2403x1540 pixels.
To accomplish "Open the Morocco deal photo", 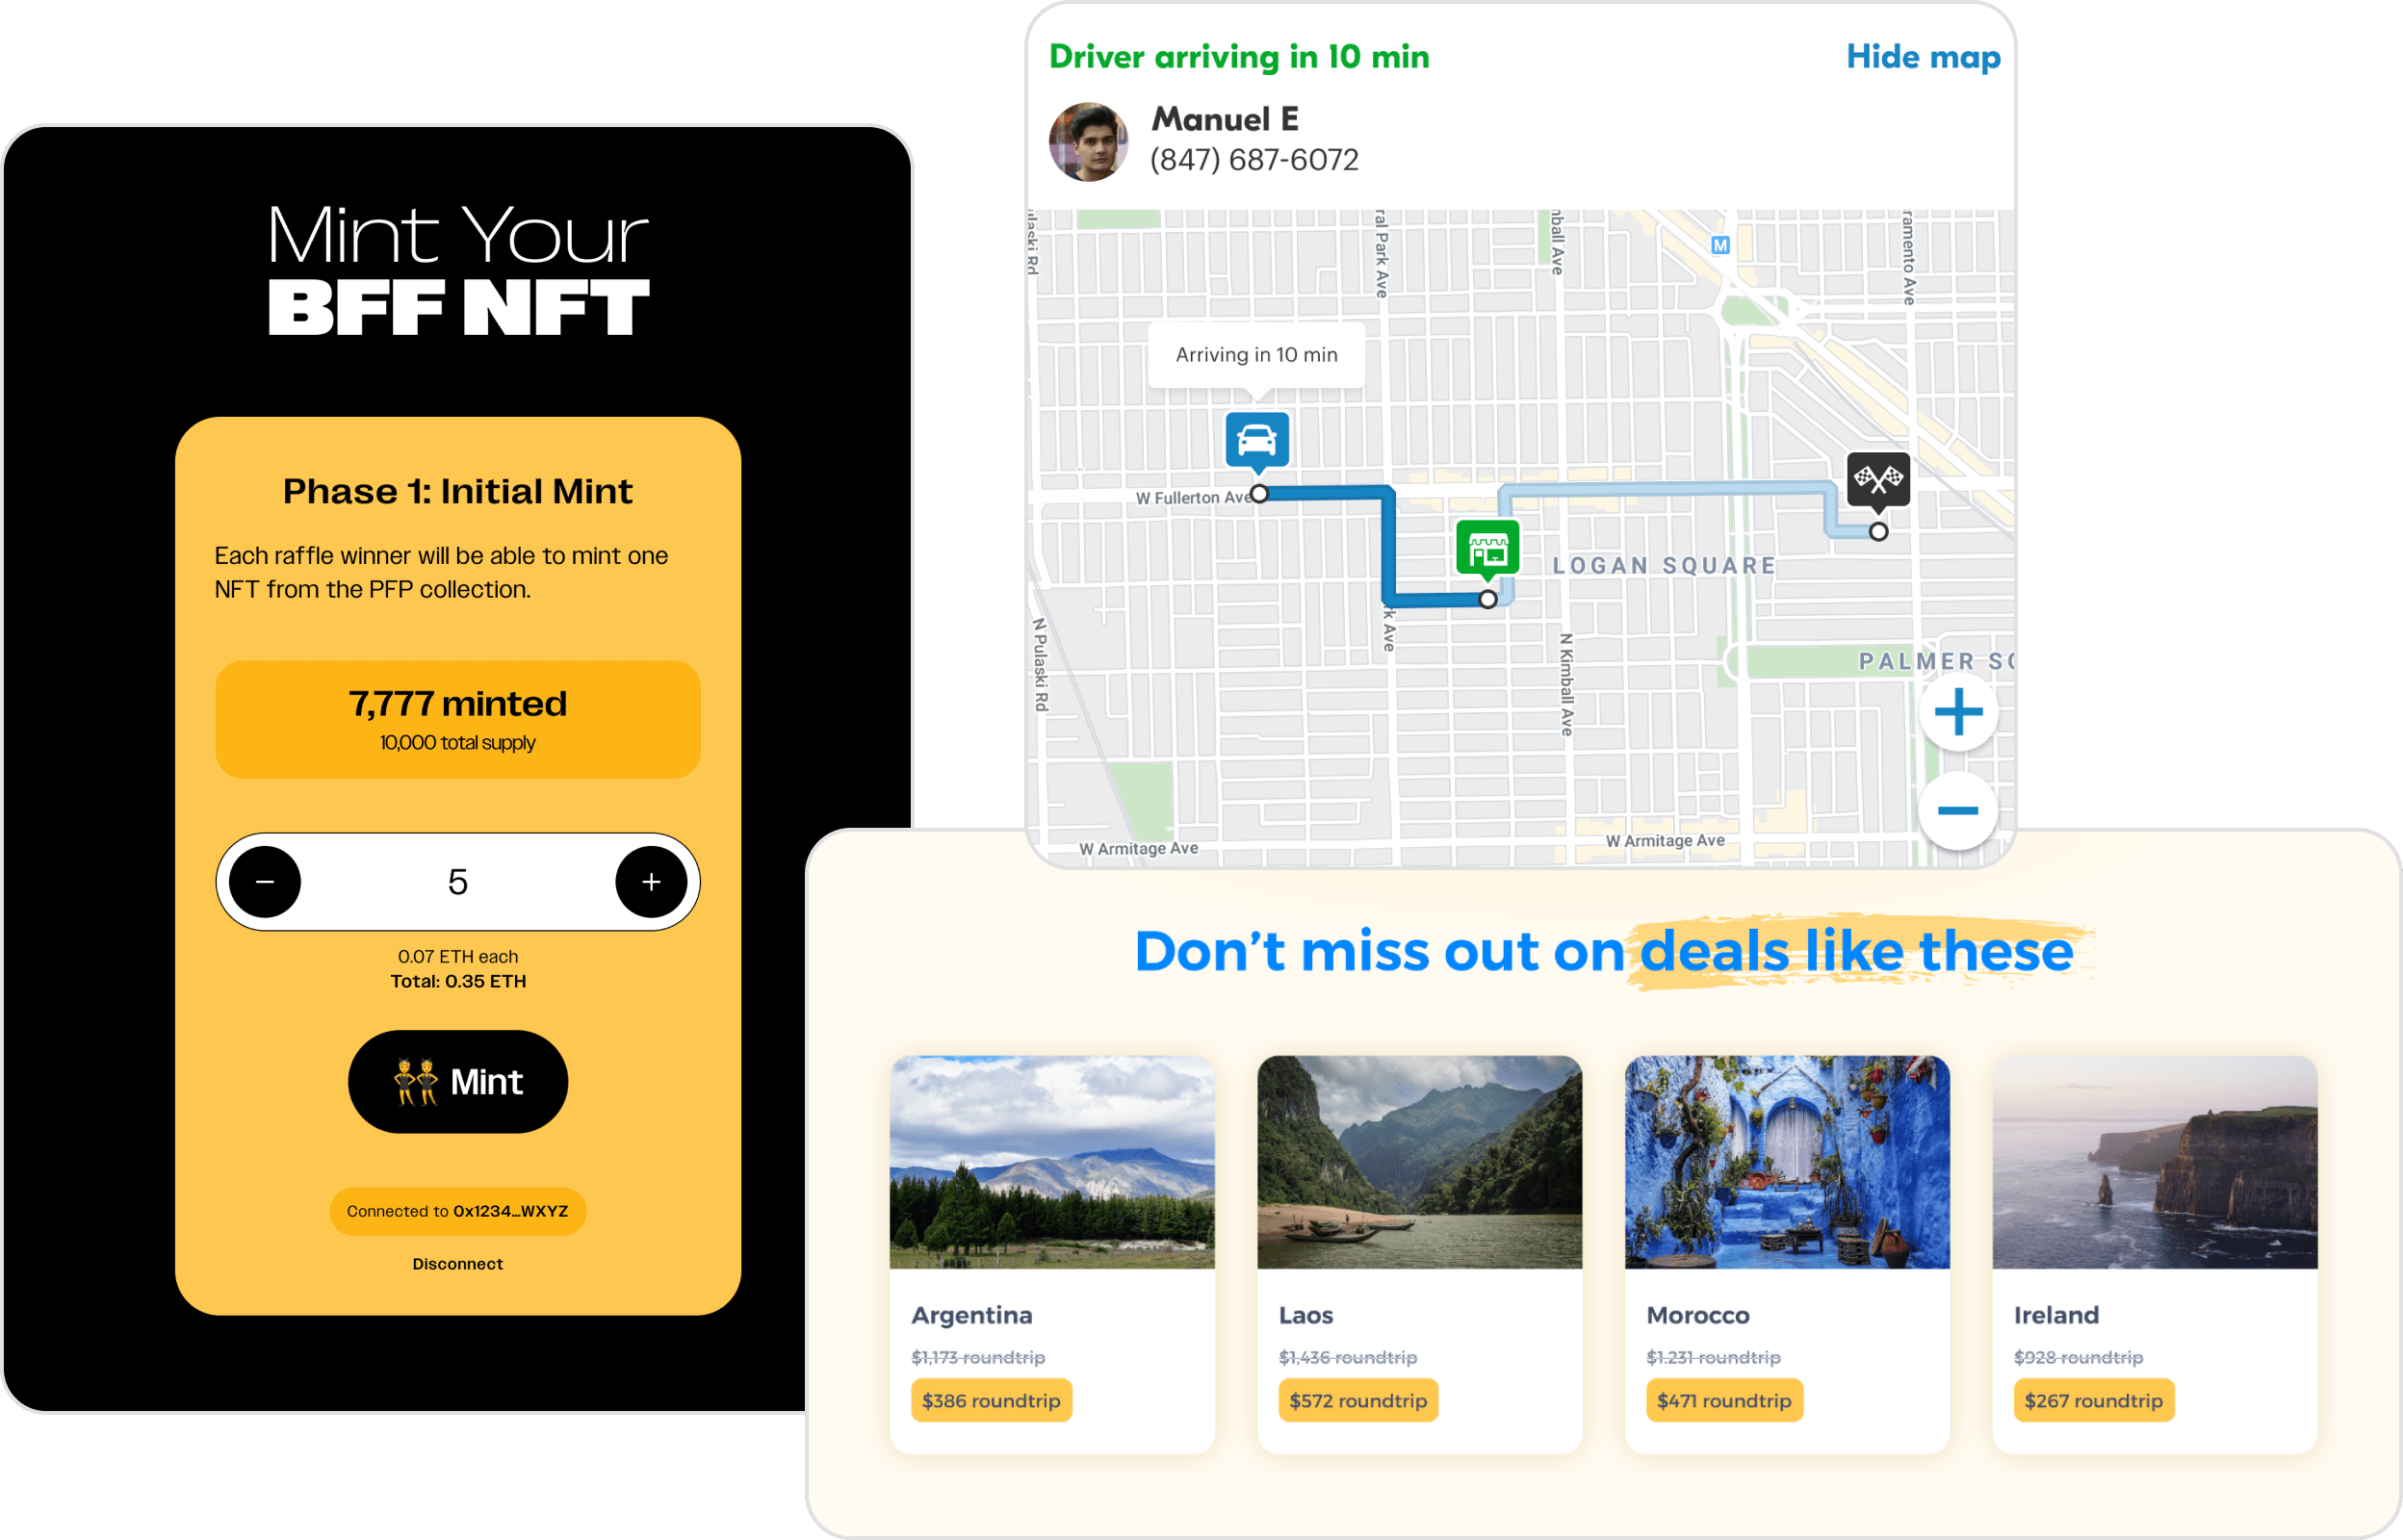I will pyautogui.click(x=1787, y=1162).
